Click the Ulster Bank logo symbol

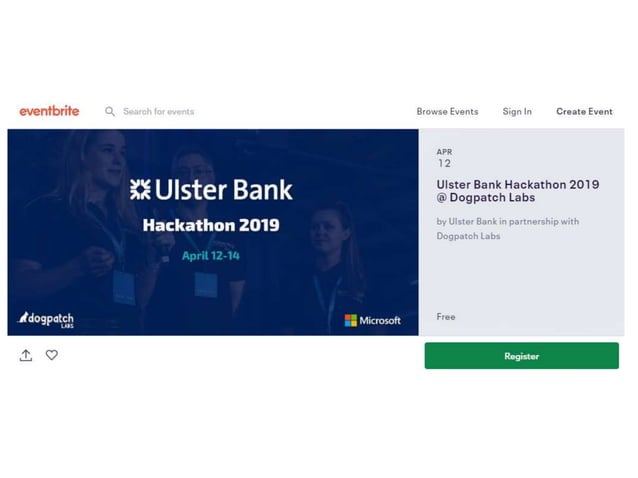(x=140, y=190)
